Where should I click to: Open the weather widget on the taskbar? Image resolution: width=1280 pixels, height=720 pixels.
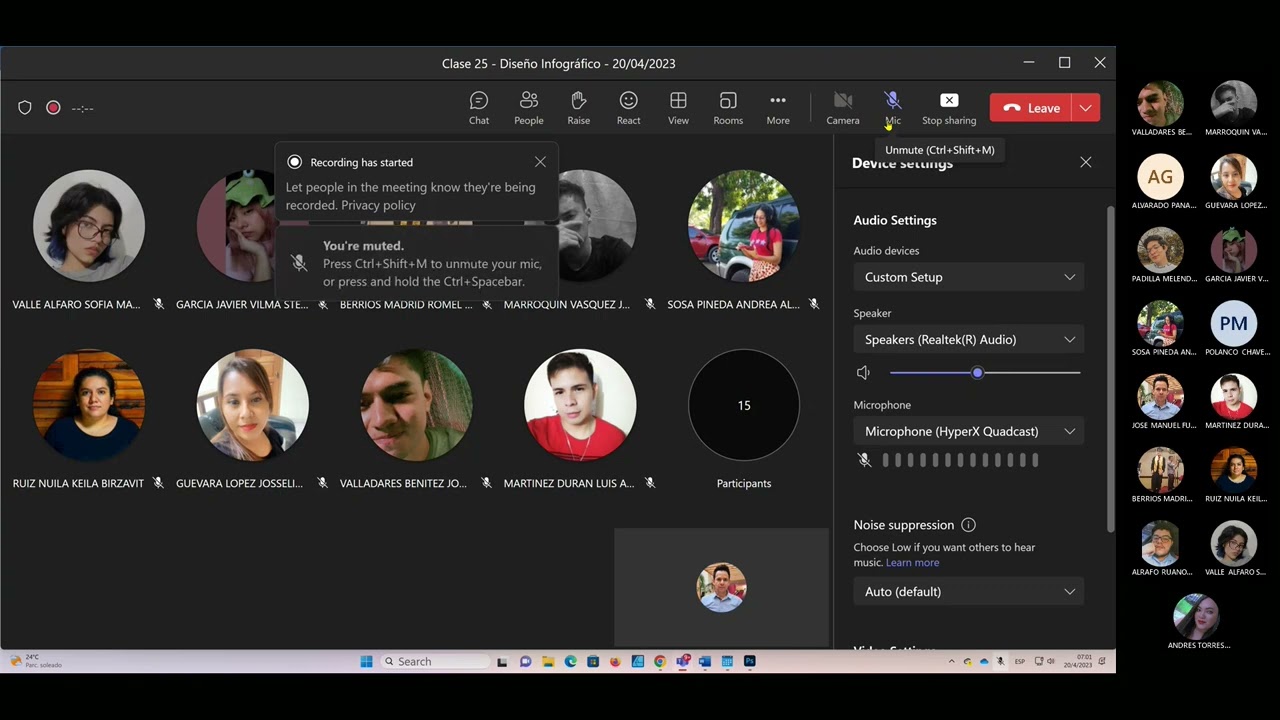coord(35,661)
